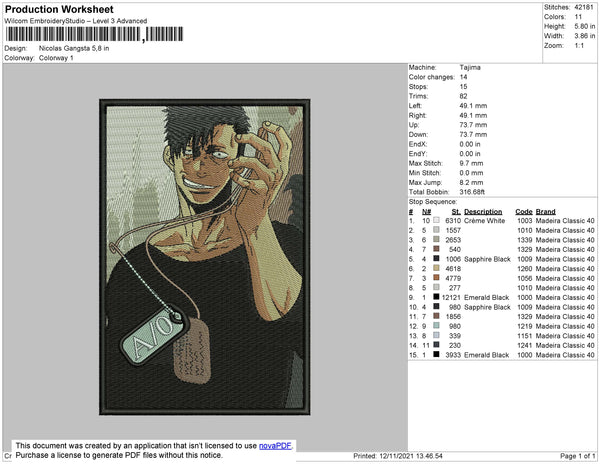
Task: Click the 'Printed: 12/11/2021 13.46.54' footer text
Action: click(398, 456)
